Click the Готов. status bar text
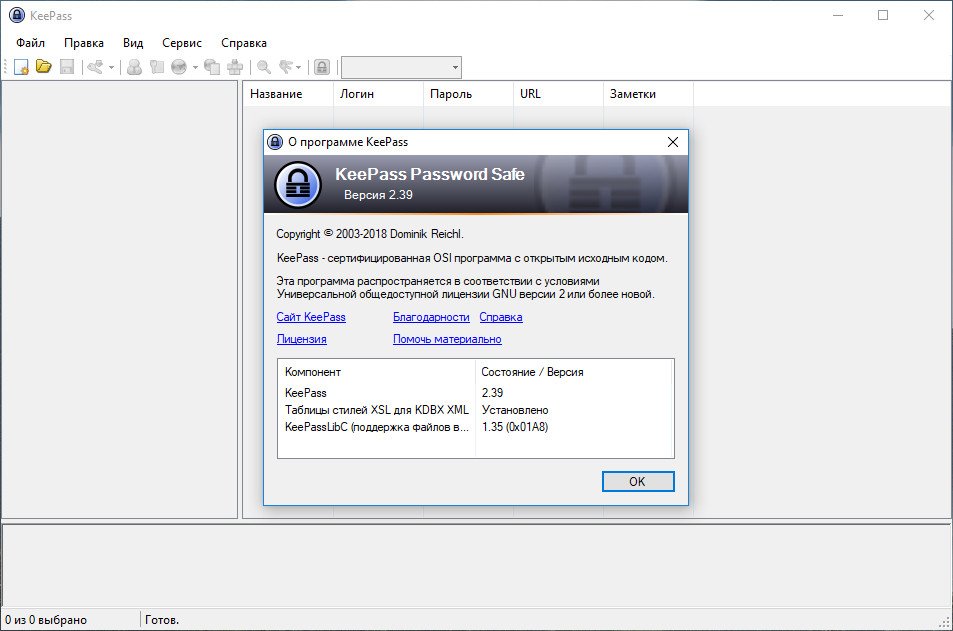The width and height of the screenshot is (953, 631). pyautogui.click(x=162, y=620)
